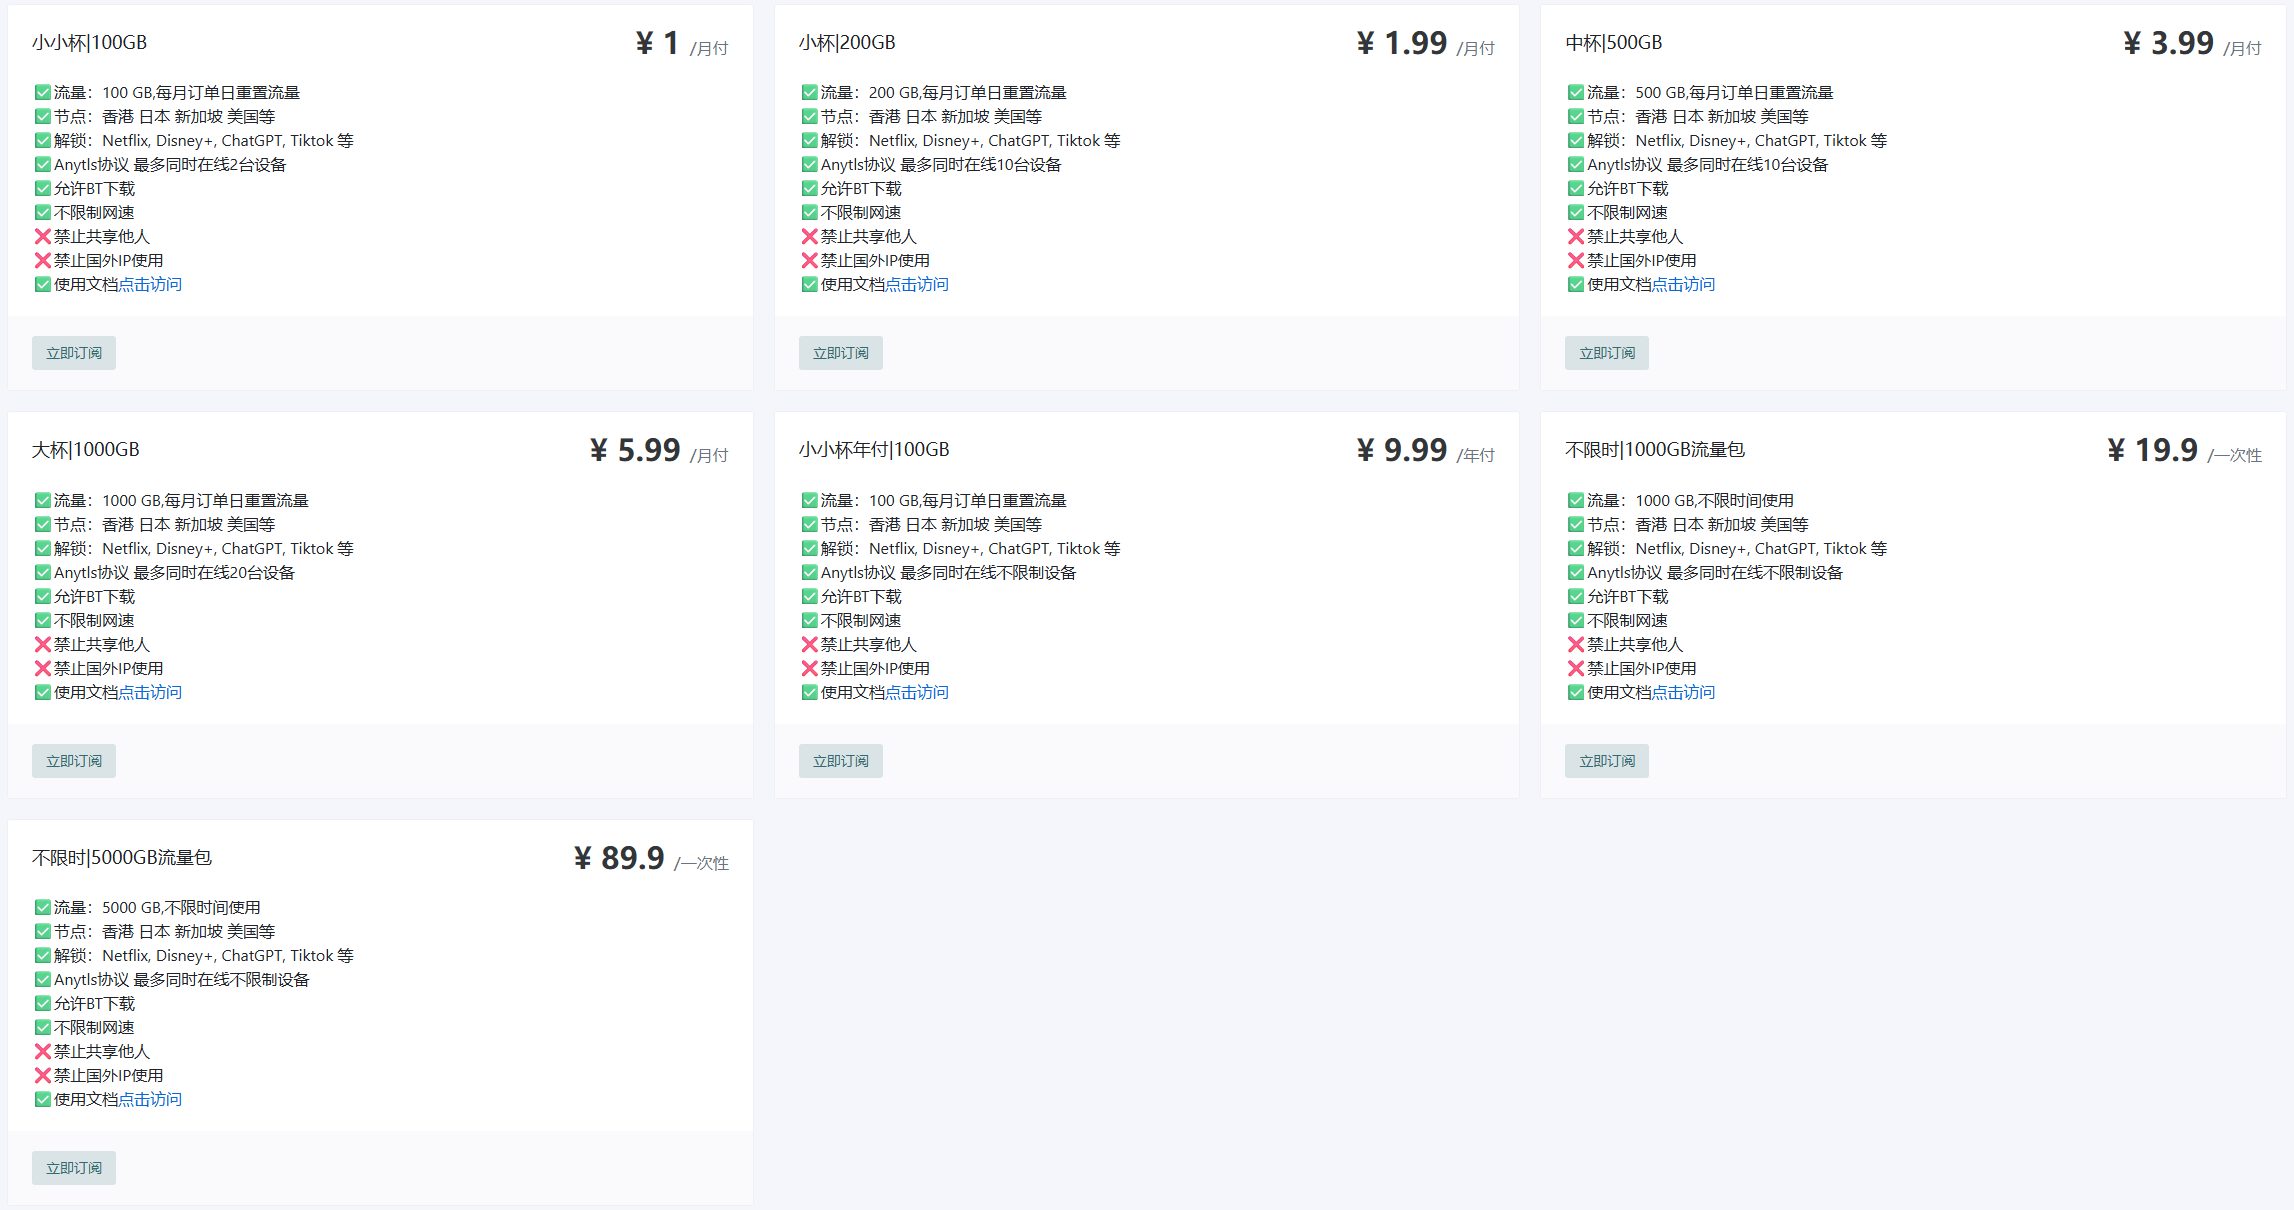Click check icon beside 最多同时在线2台设备

pos(42,165)
